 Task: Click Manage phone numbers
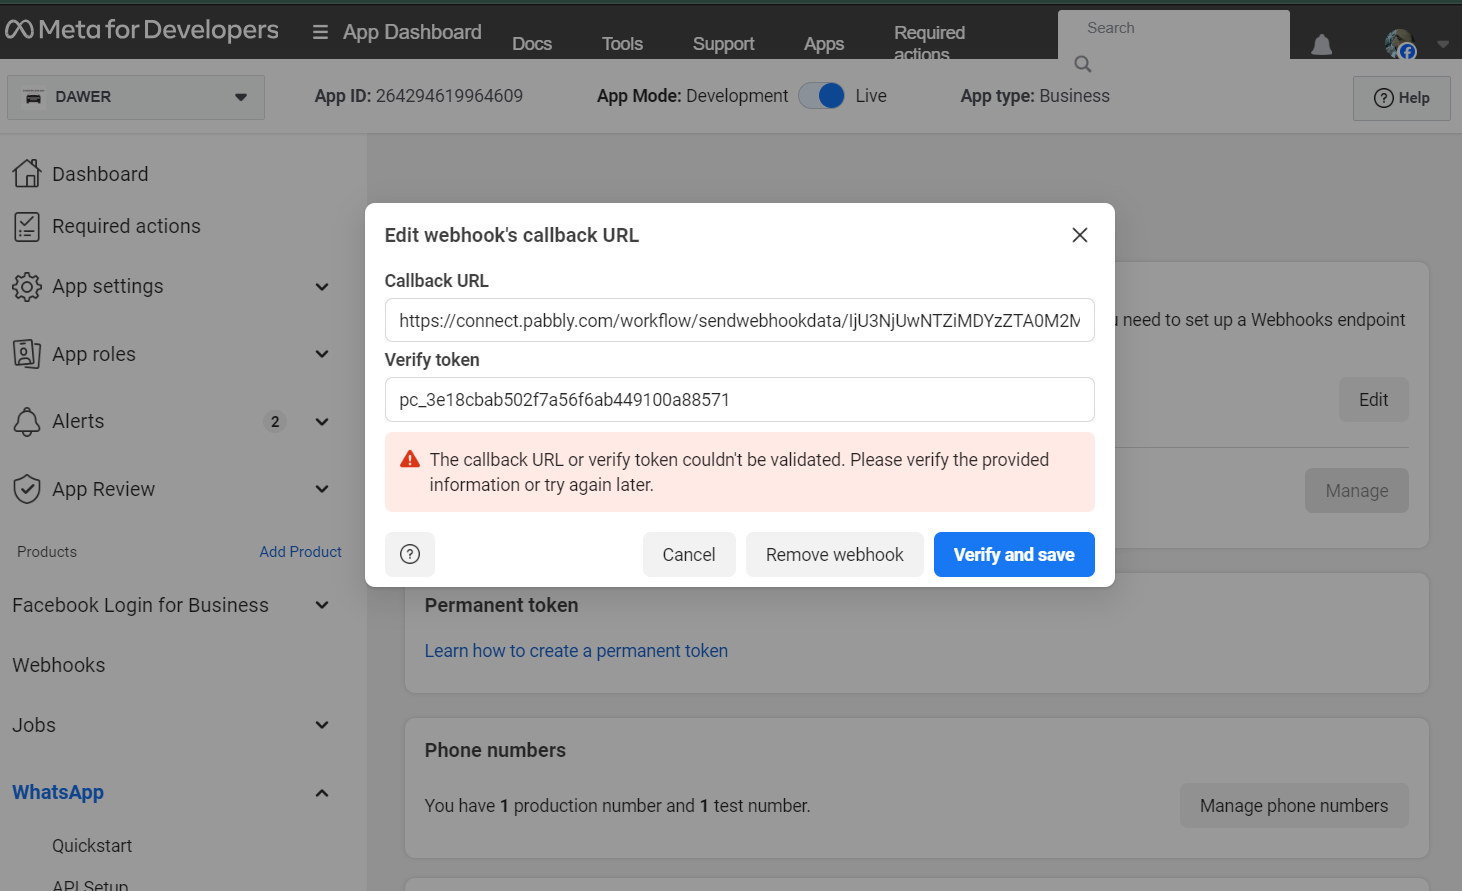point(1294,806)
